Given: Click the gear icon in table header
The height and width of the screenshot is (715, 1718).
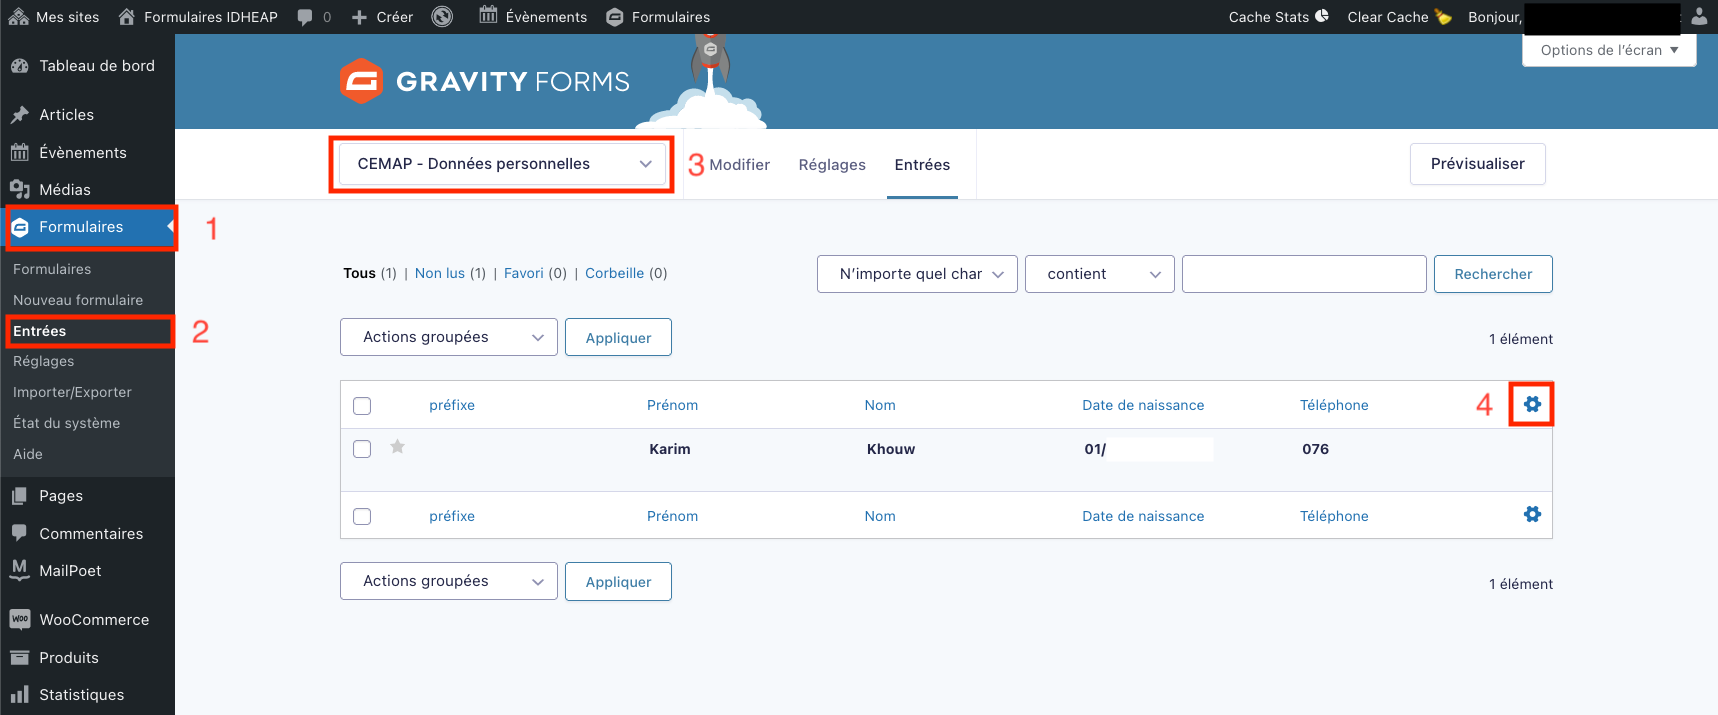Looking at the screenshot, I should (x=1532, y=404).
